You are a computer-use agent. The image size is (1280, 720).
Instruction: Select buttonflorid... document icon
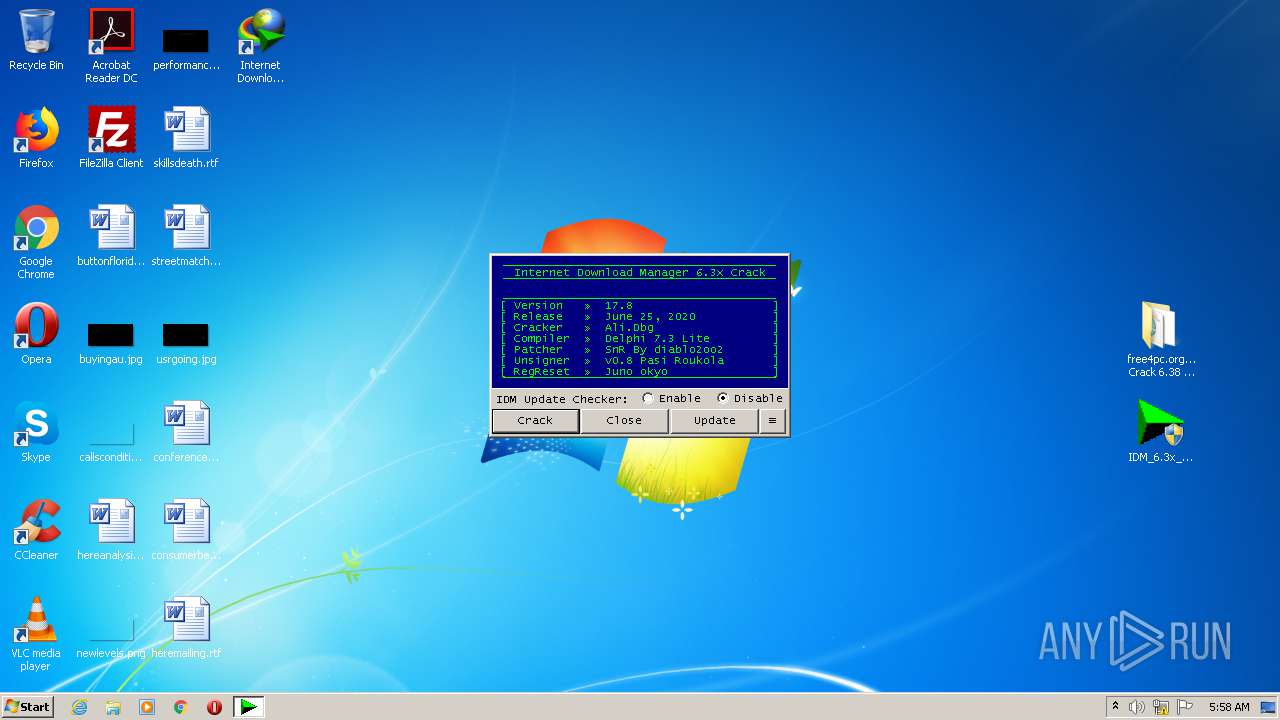[111, 237]
